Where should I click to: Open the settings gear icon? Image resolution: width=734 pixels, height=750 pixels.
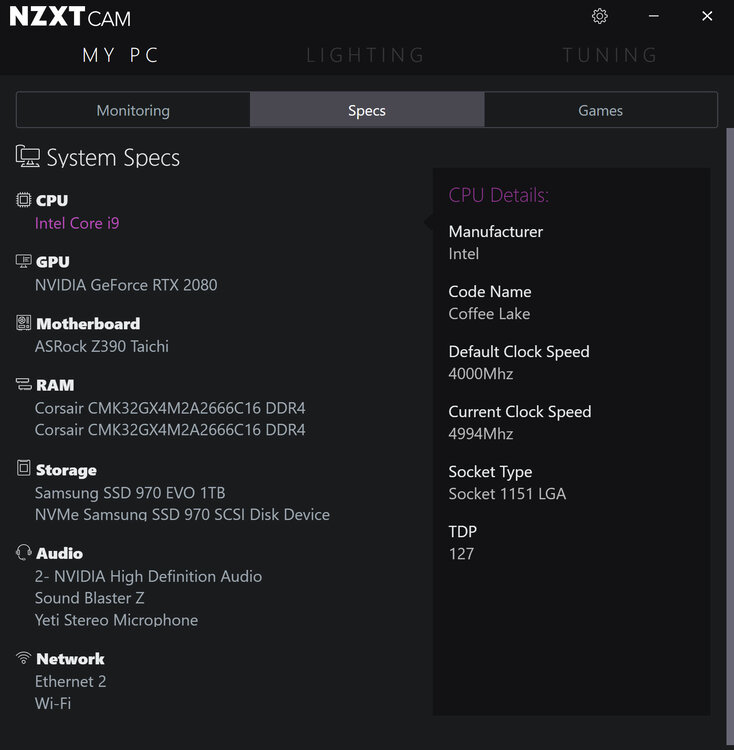click(x=600, y=16)
